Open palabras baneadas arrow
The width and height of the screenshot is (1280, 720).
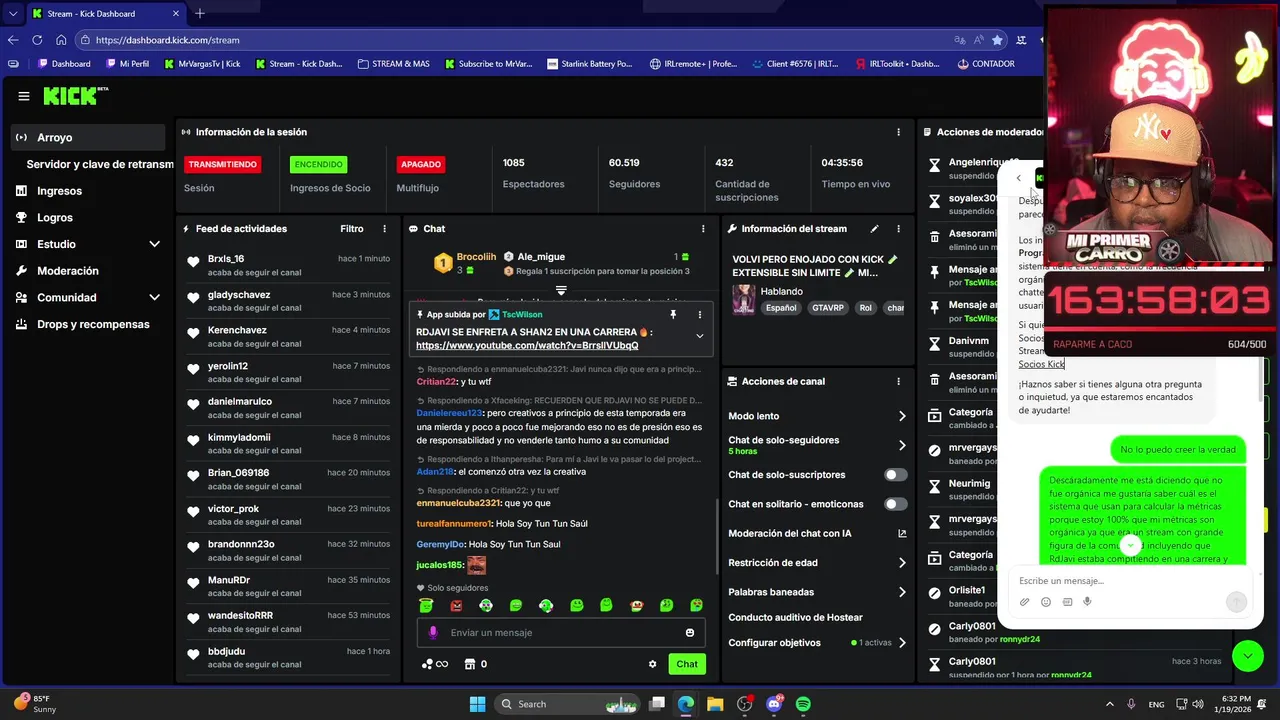pyautogui.click(x=902, y=592)
